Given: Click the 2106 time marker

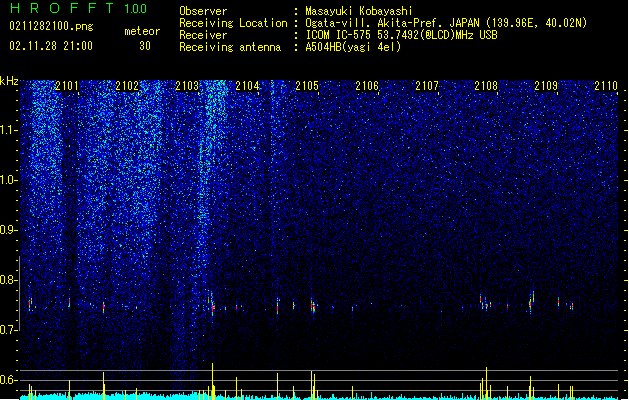Looking at the screenshot, I should tap(367, 86).
